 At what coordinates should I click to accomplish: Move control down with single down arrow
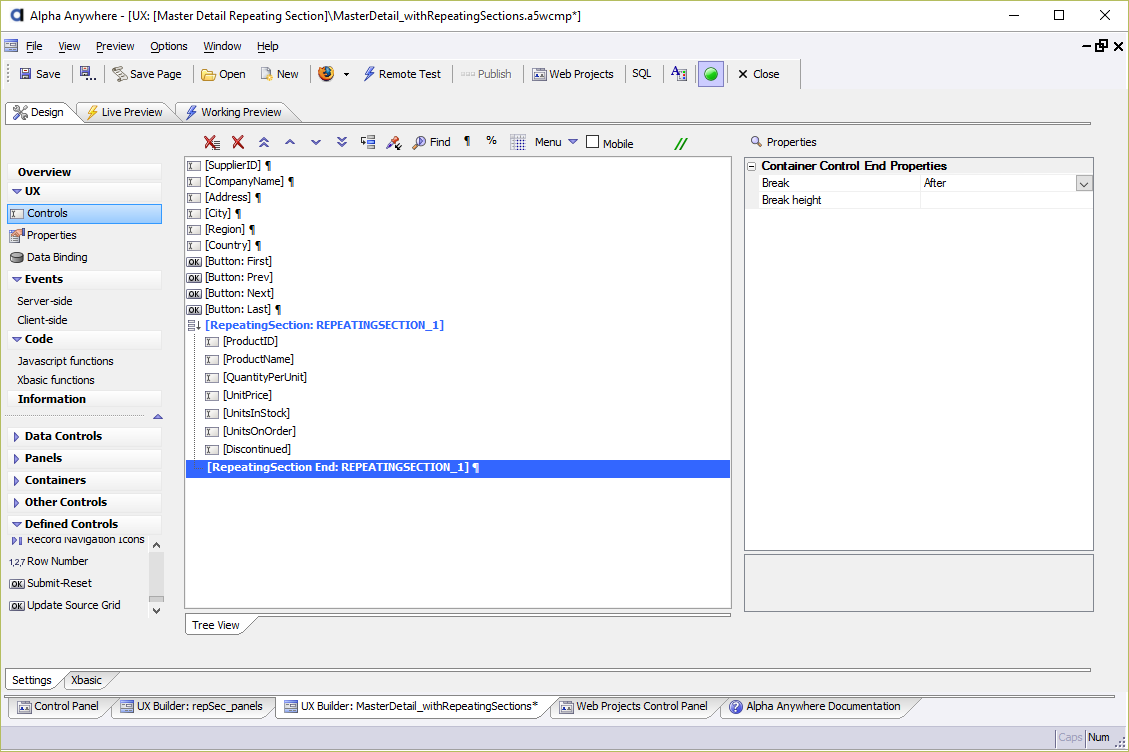pos(316,143)
